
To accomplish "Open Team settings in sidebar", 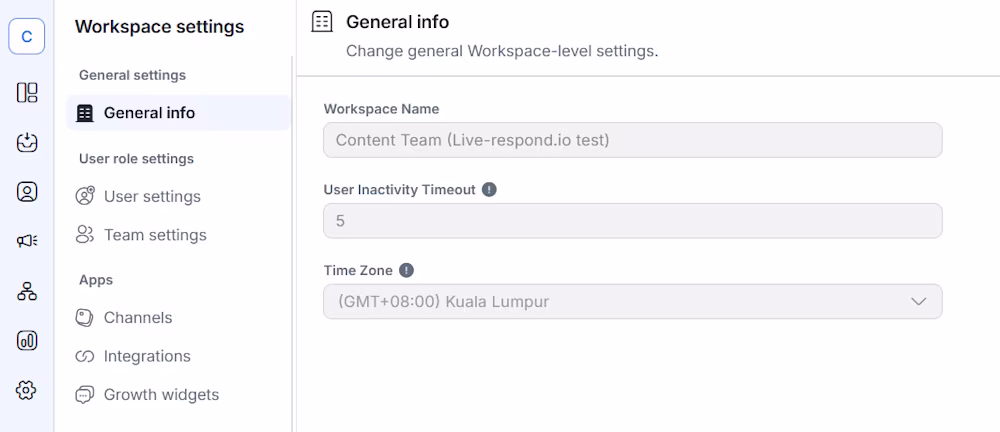I will click(x=155, y=235).
